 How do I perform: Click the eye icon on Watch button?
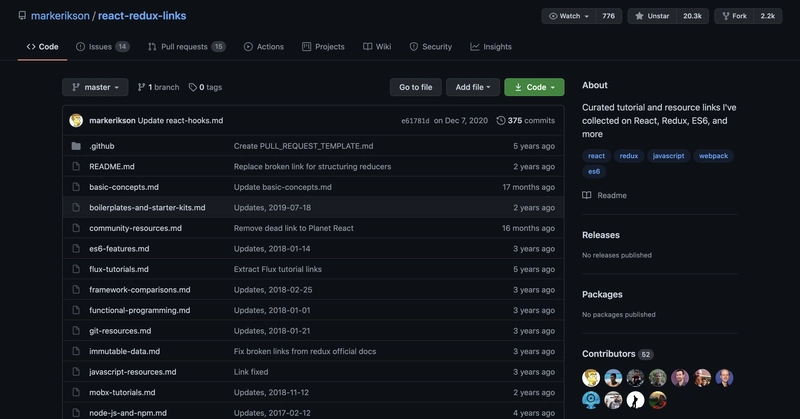pyautogui.click(x=553, y=16)
